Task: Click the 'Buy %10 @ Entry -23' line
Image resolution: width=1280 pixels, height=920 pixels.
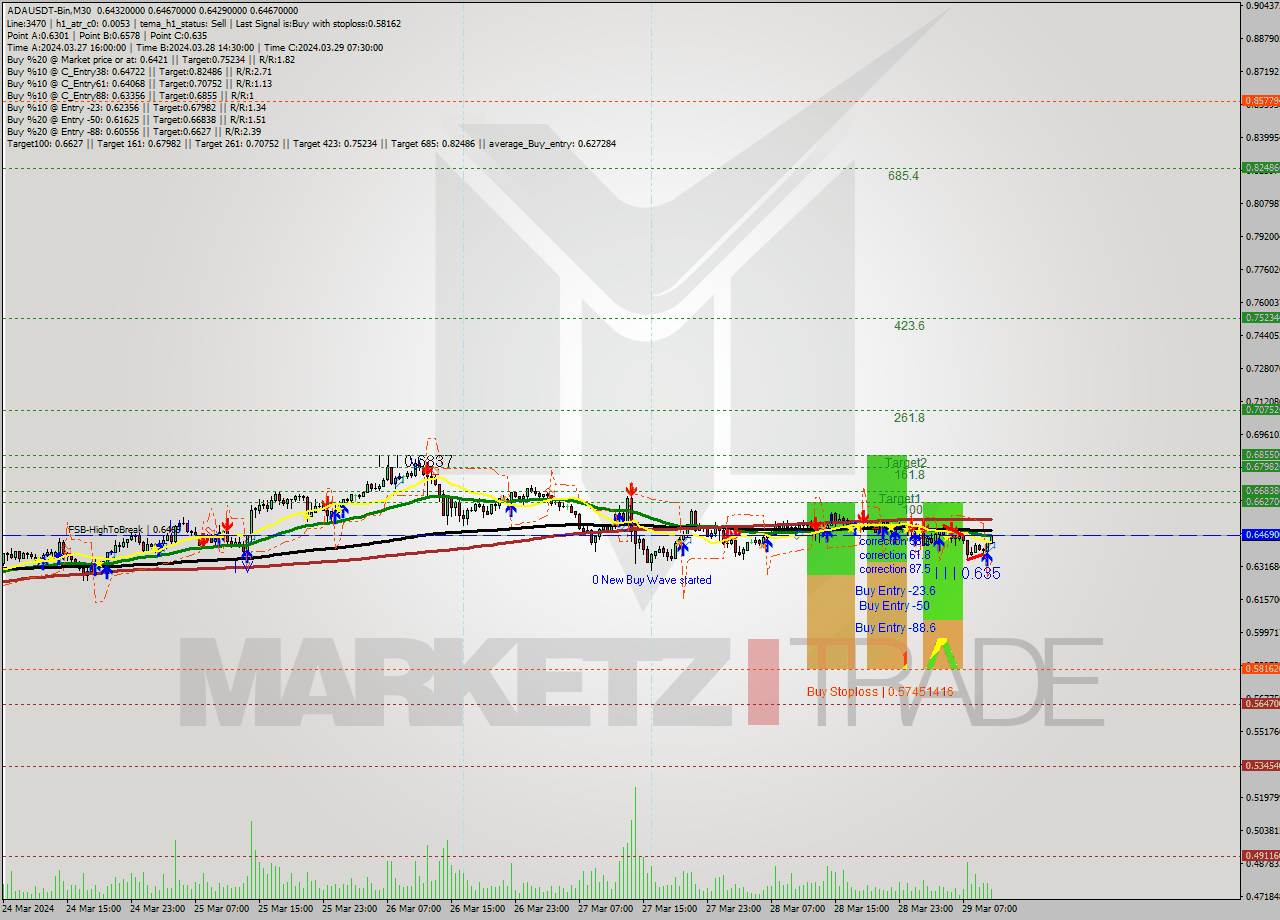Action: pos(136,107)
